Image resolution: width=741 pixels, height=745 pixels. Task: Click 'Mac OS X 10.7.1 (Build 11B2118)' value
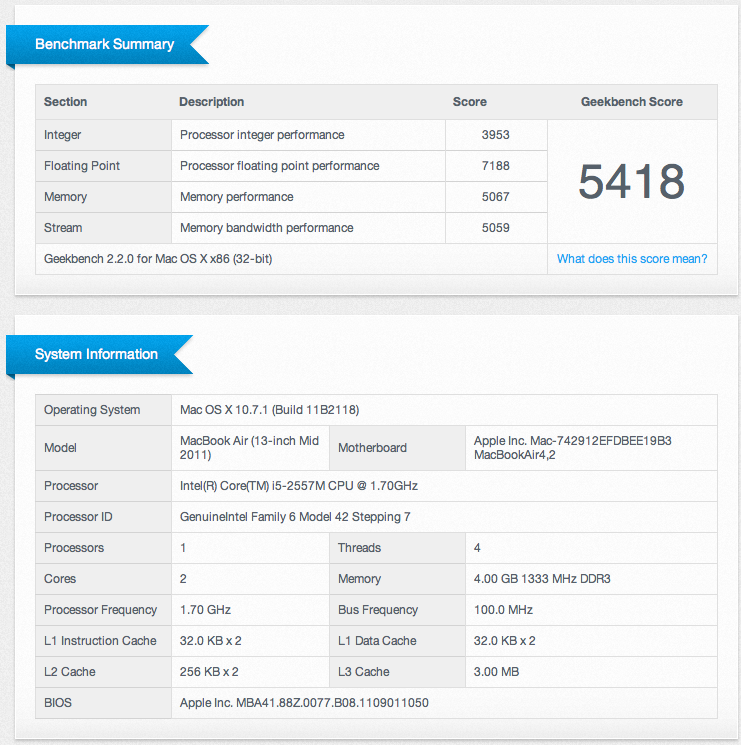[269, 410]
